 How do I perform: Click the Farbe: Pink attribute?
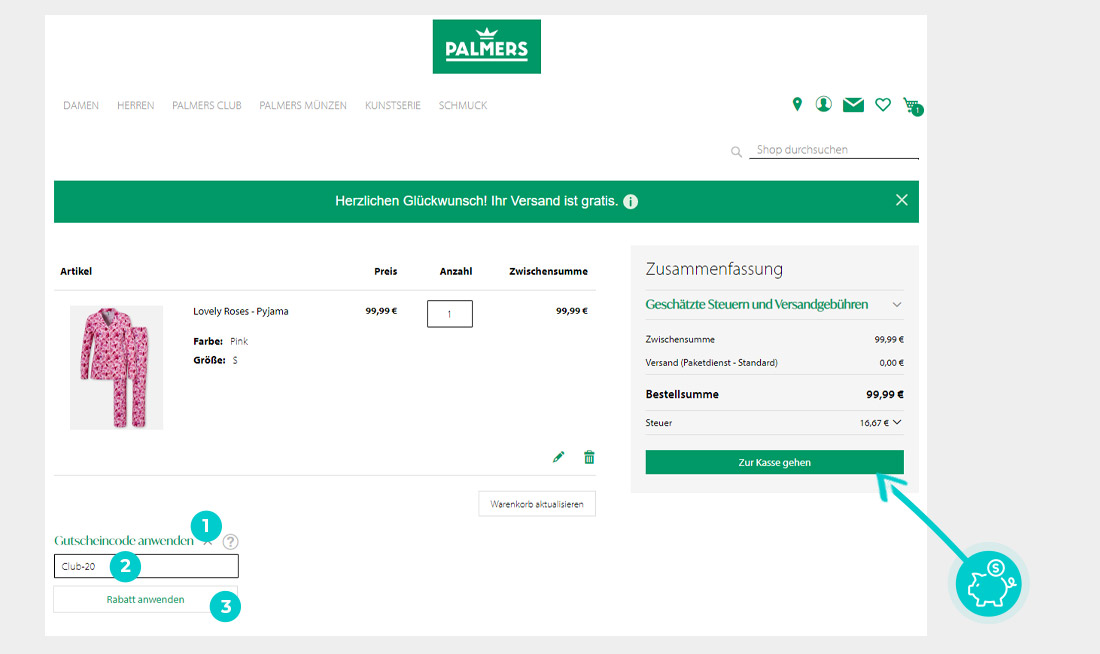point(221,342)
